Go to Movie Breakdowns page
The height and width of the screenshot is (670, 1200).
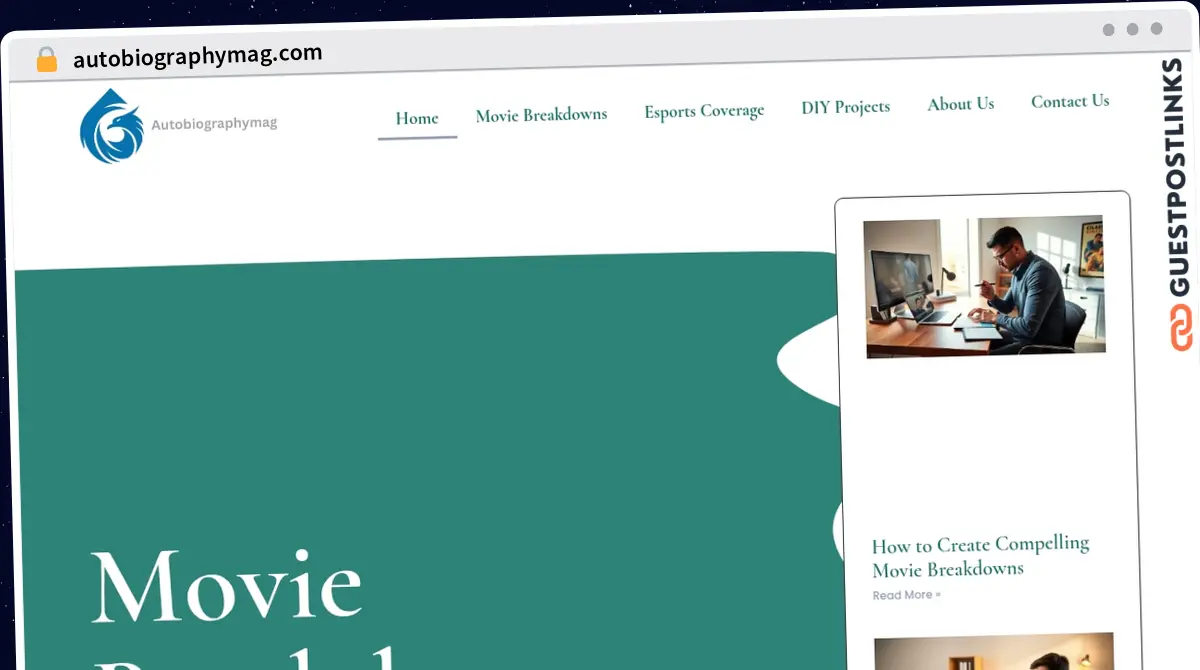pos(541,115)
